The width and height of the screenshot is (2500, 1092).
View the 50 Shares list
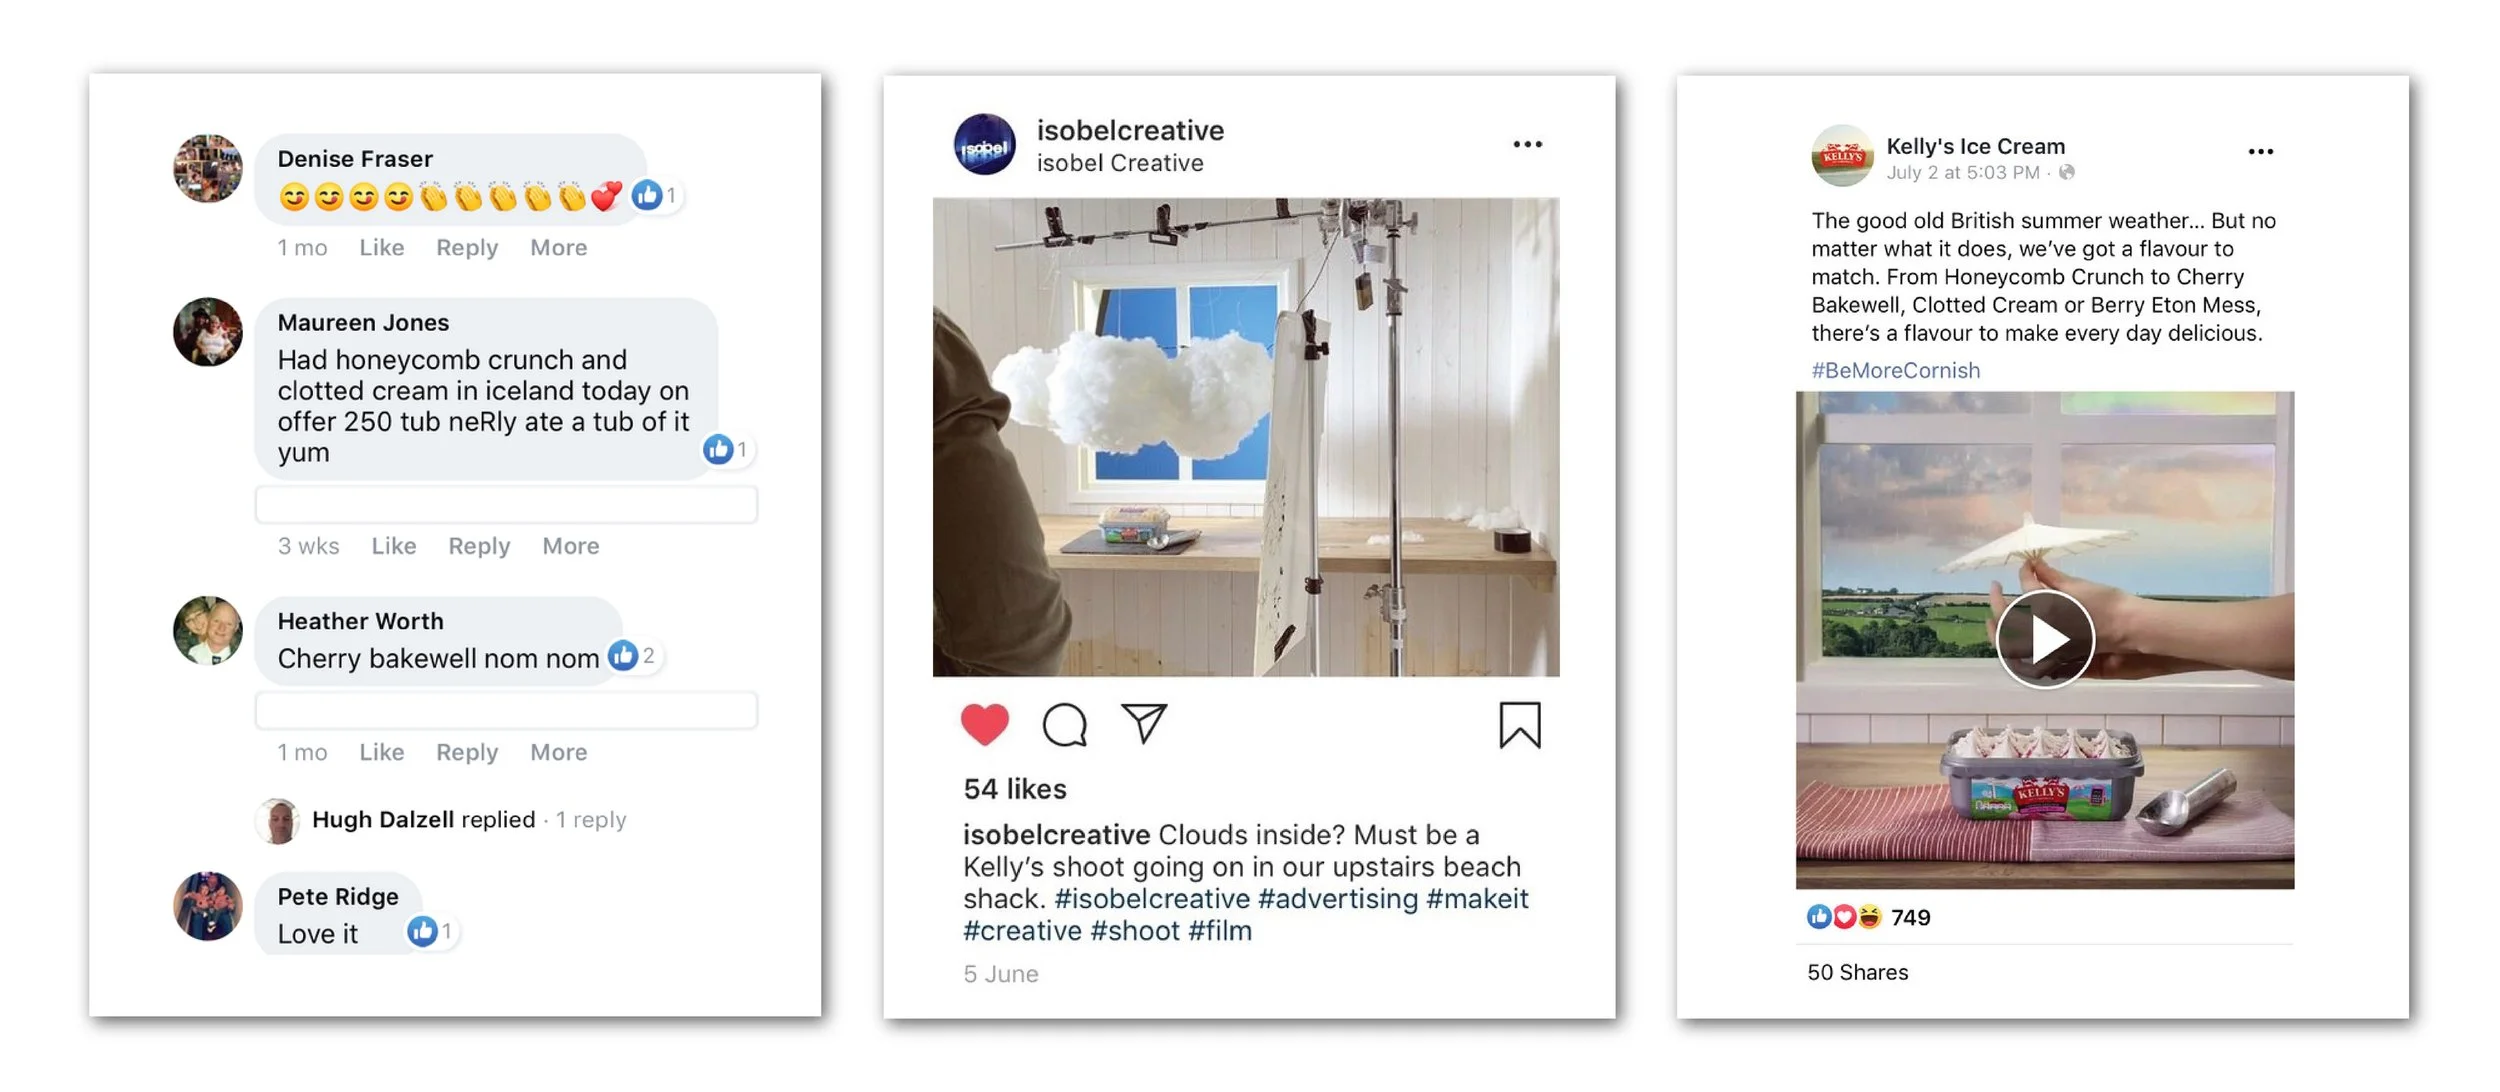[x=1857, y=972]
